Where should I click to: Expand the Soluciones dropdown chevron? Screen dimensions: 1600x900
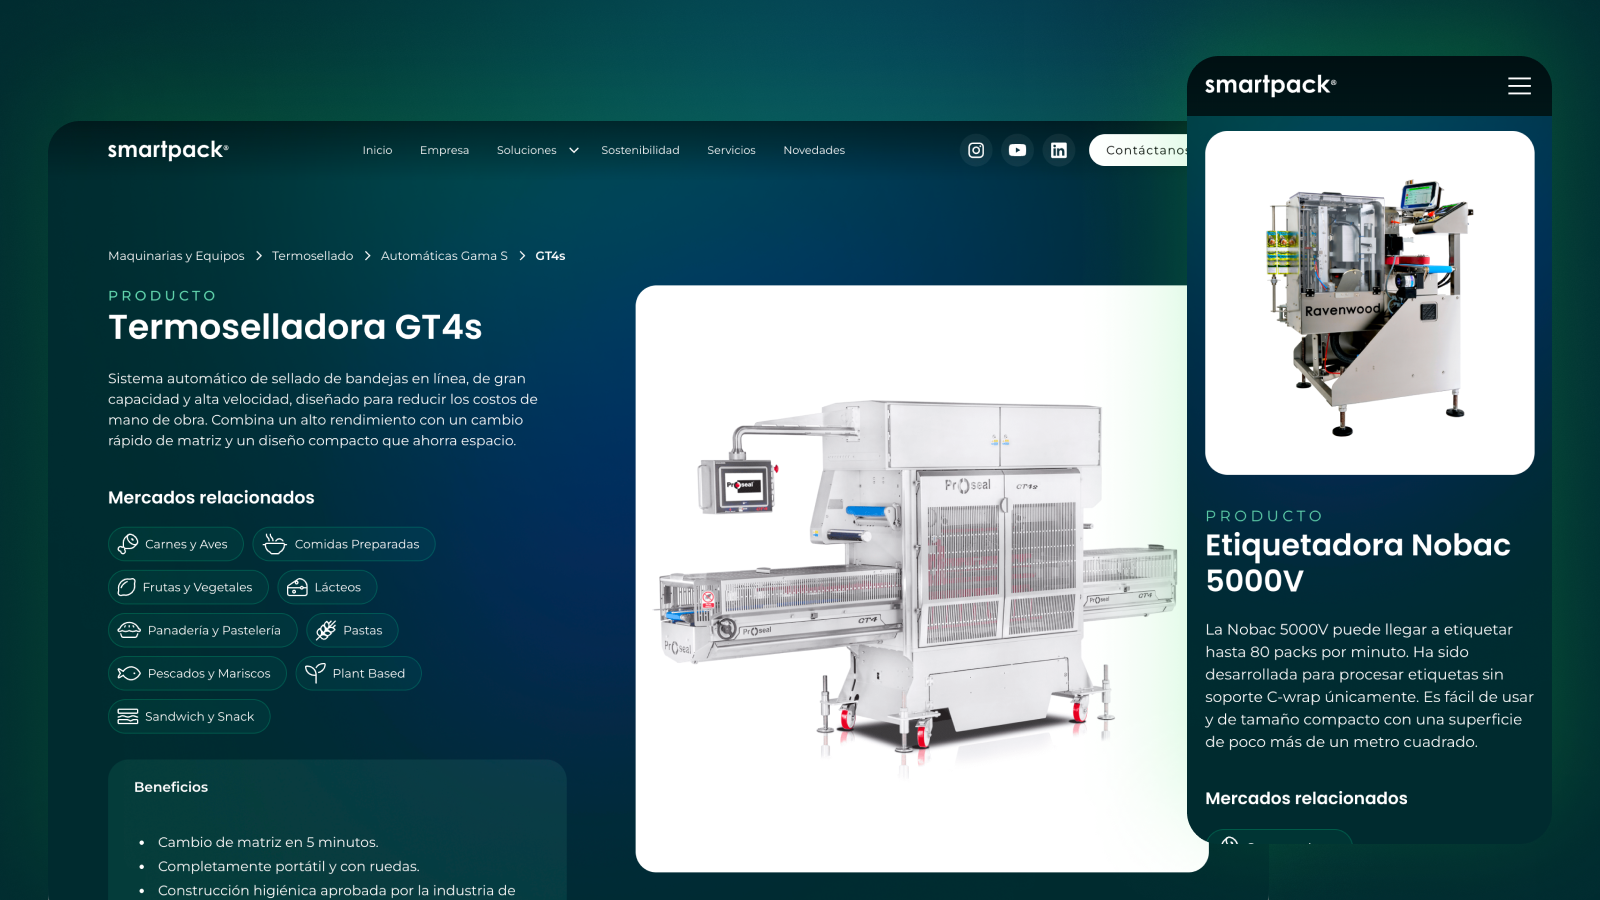[x=574, y=150]
